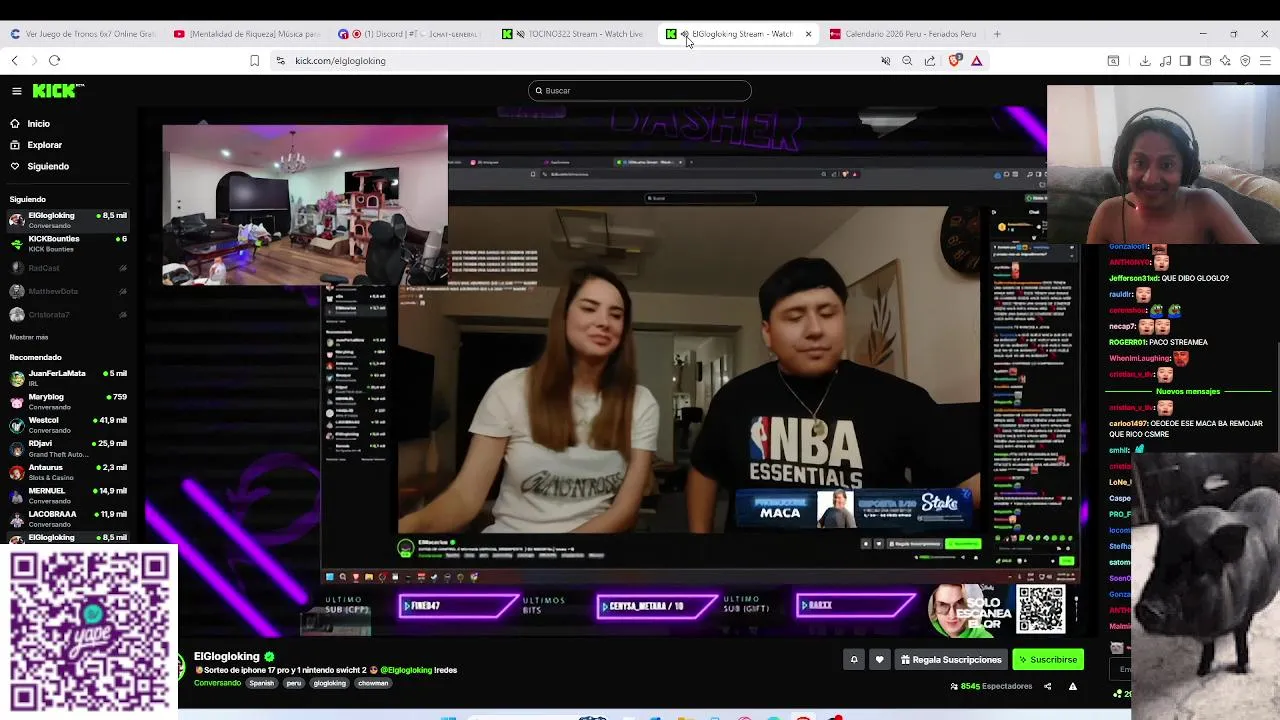
Task: Toggle the browser sidebar panel icon
Action: [x=1185, y=61]
